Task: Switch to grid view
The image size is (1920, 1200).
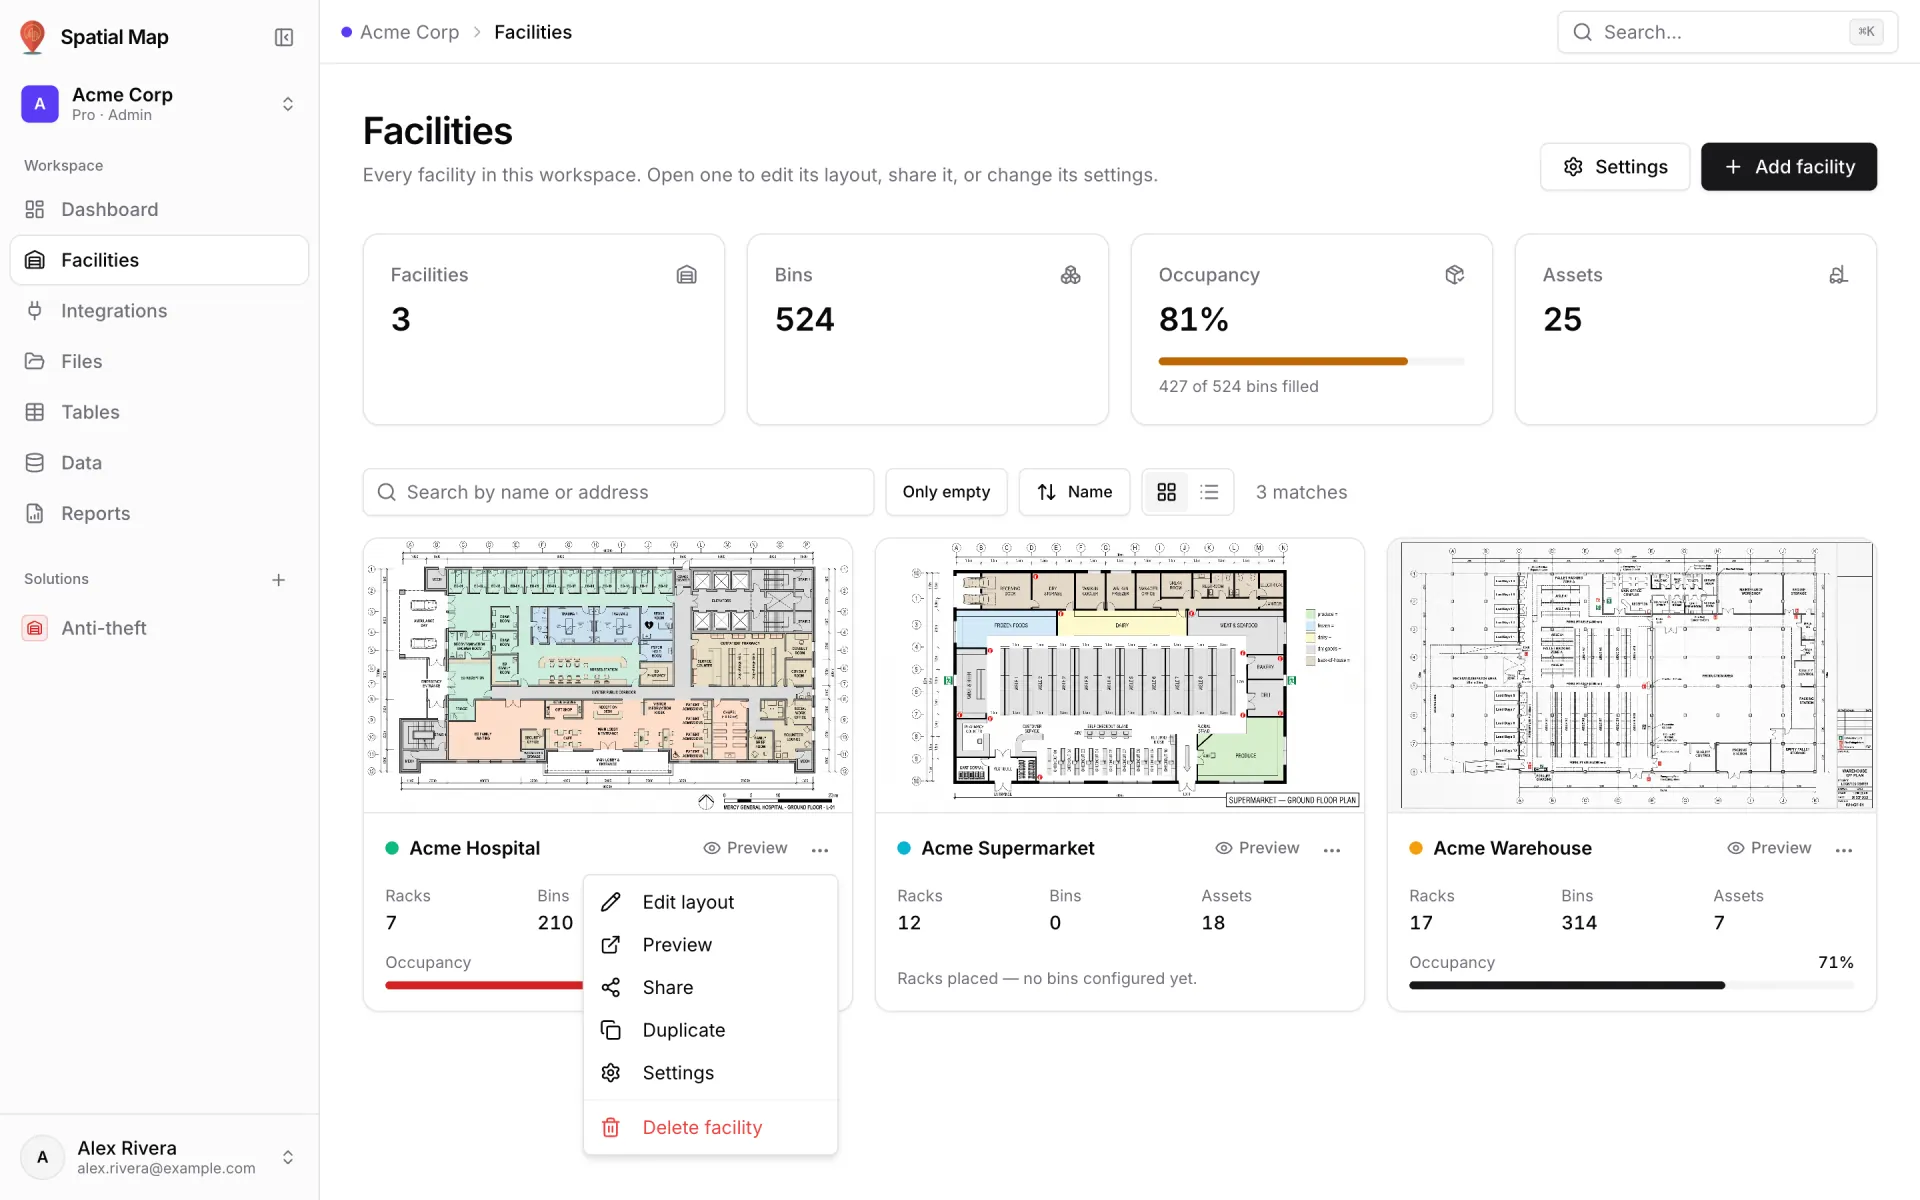Action: pyautogui.click(x=1166, y=492)
